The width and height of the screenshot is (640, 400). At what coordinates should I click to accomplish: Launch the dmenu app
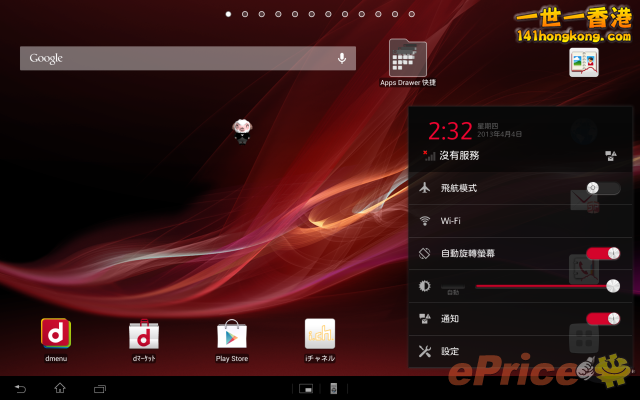point(55,335)
